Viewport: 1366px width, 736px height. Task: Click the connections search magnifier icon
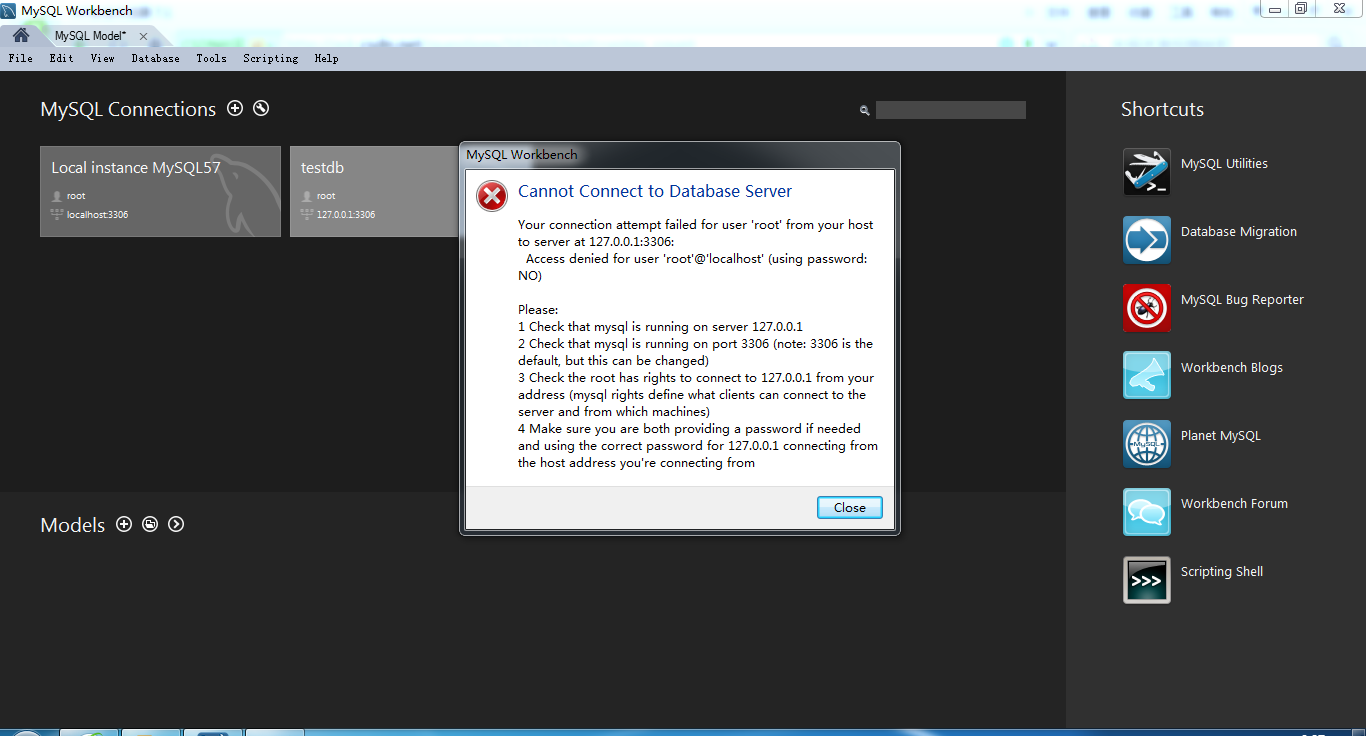point(865,111)
